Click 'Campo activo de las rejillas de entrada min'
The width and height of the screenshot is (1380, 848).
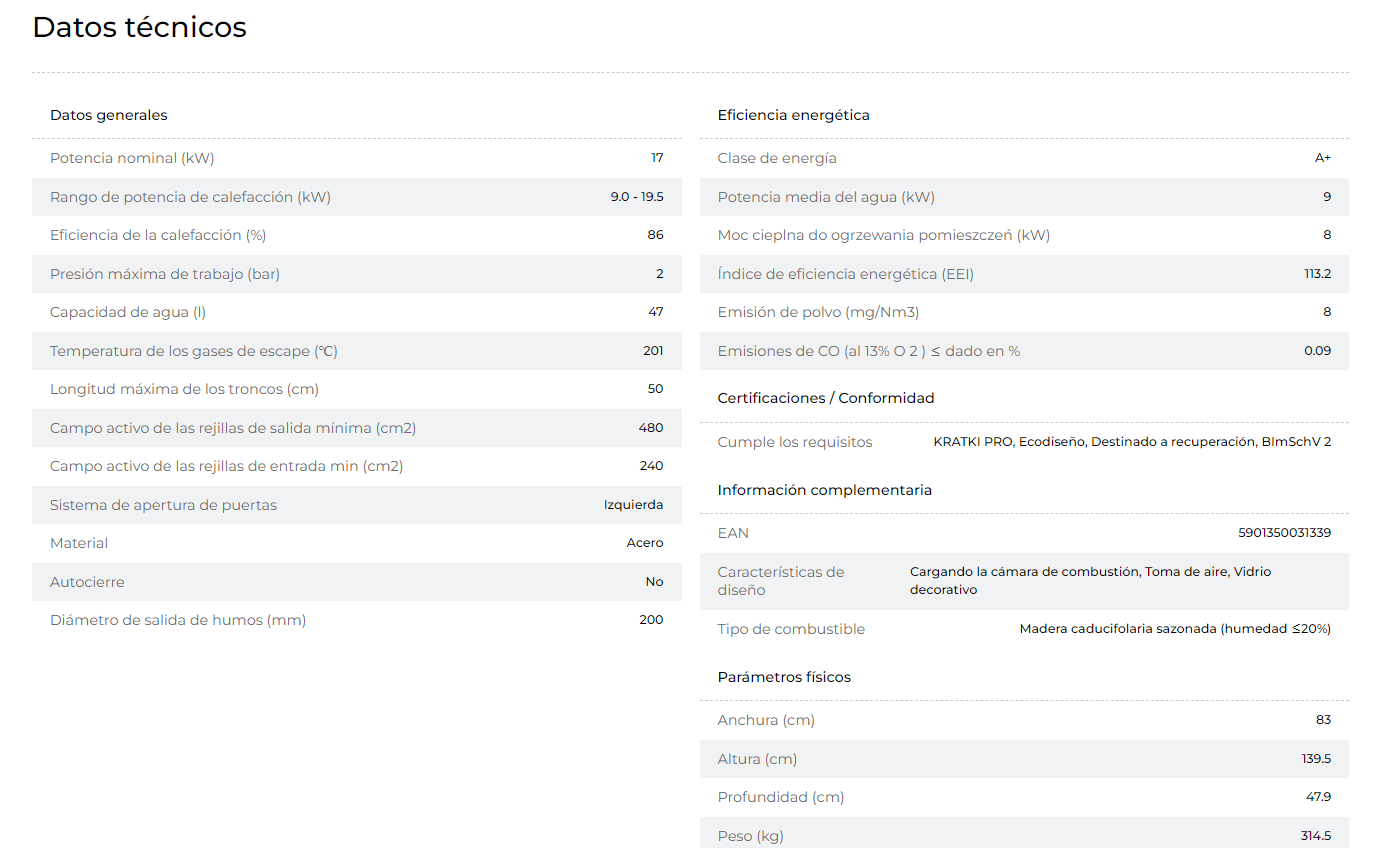(227, 466)
